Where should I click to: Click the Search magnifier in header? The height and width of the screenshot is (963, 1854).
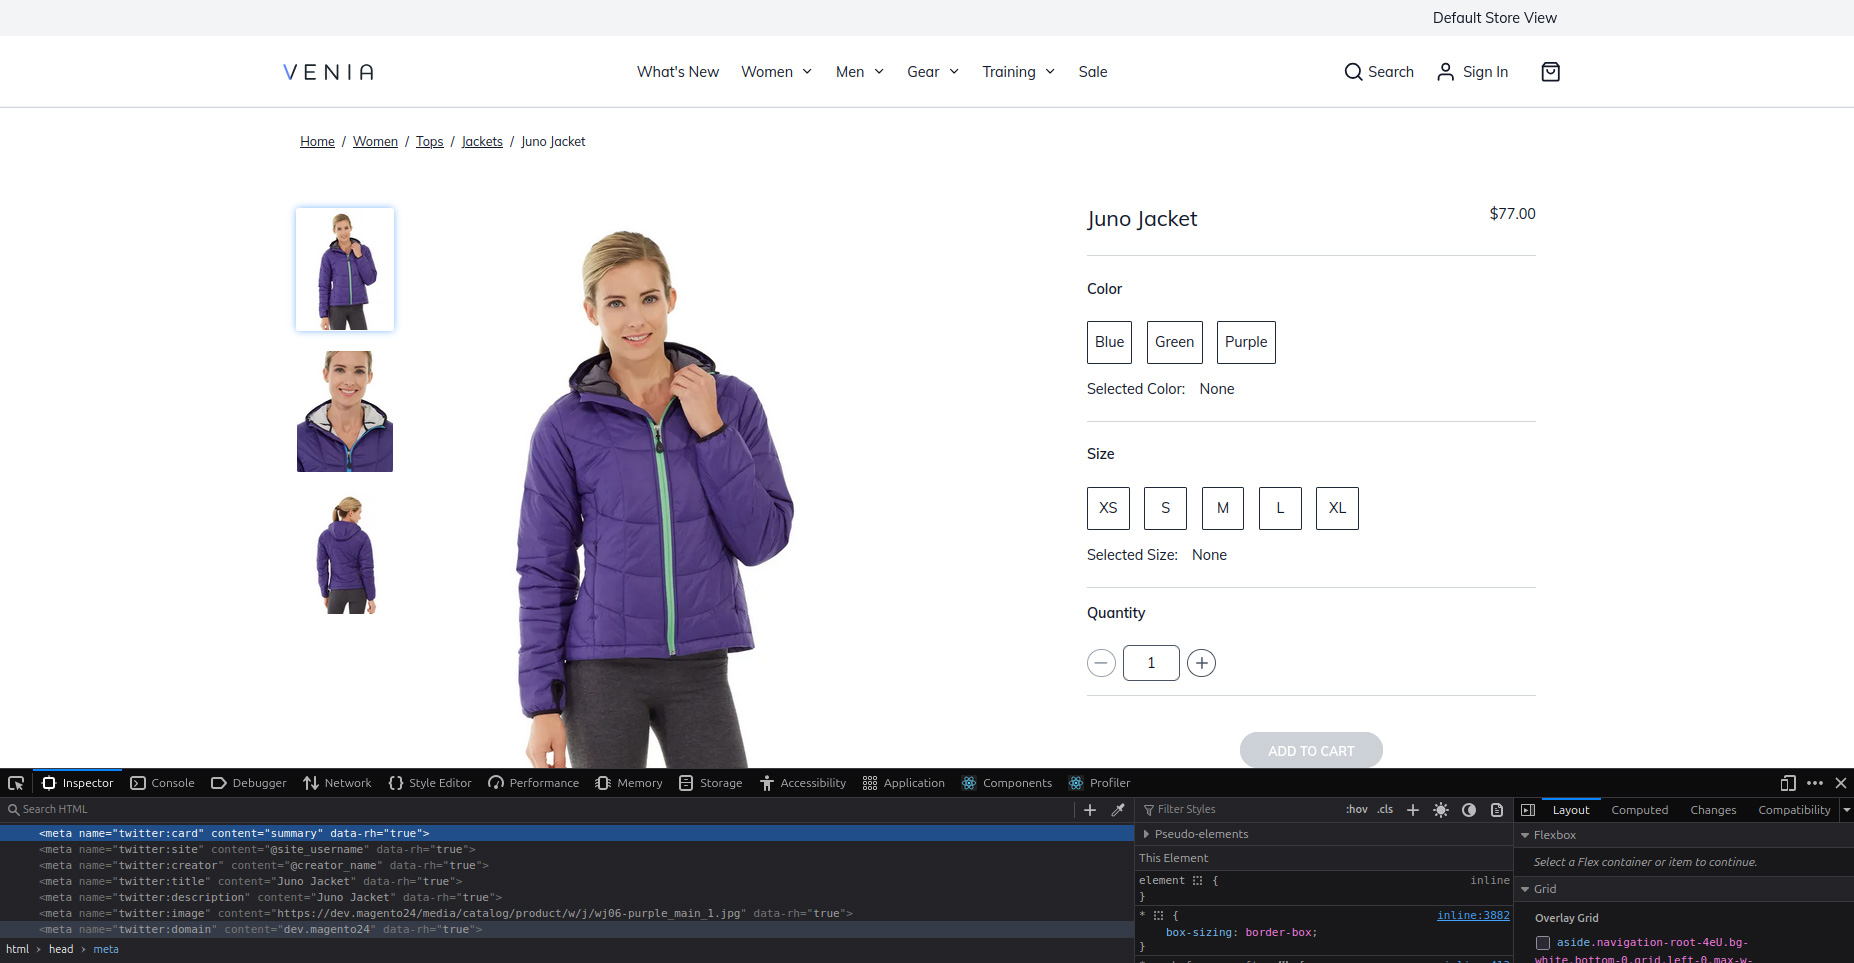[x=1353, y=72]
